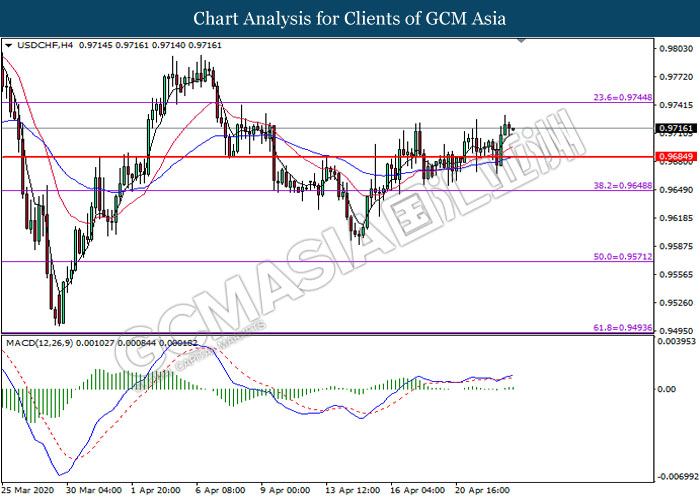Click the 0.98030 price axis label
Image resolution: width=700 pixels, height=500 pixels.
[672, 48]
